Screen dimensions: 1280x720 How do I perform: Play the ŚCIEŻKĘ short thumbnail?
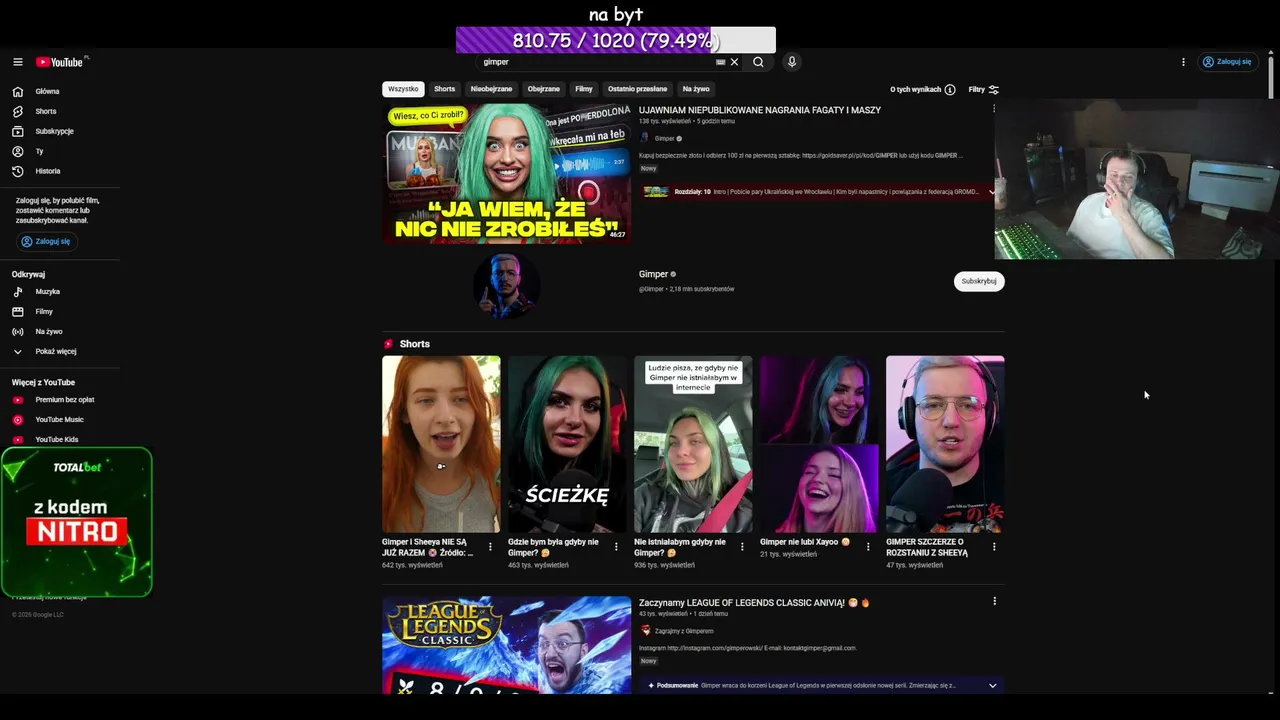[567, 444]
